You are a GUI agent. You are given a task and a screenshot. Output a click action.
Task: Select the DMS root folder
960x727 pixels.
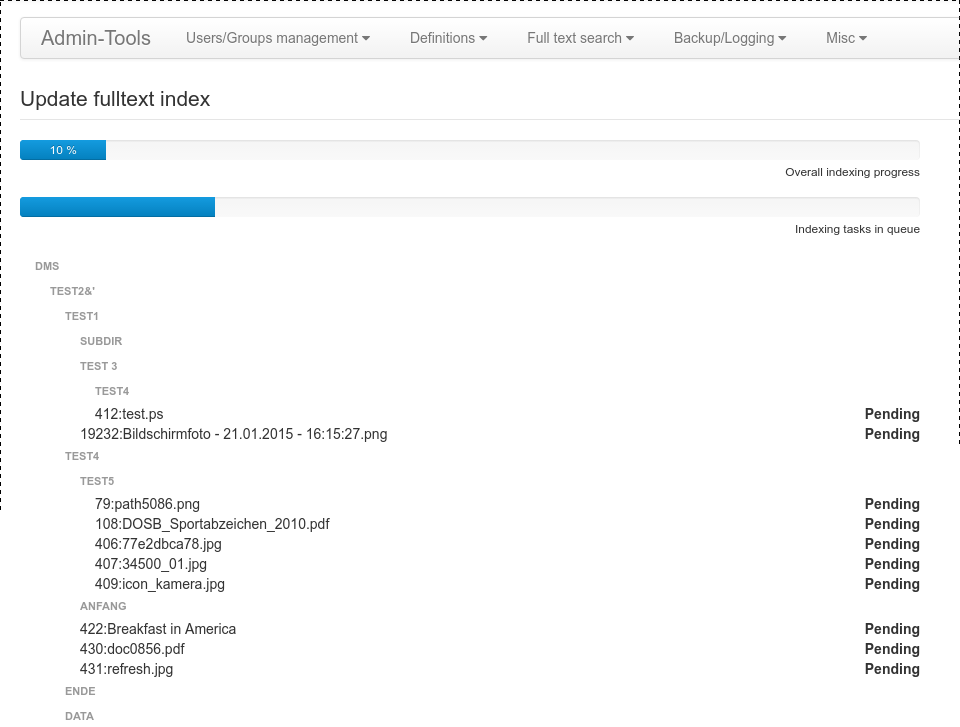[x=47, y=267]
